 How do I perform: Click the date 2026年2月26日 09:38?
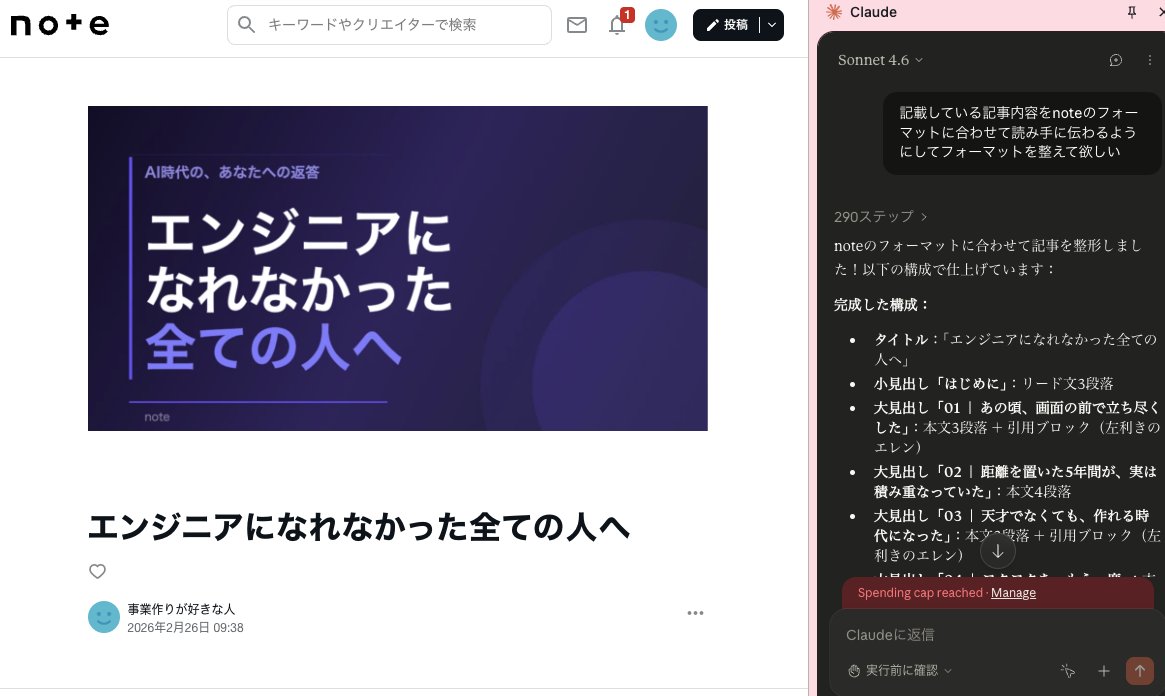point(185,628)
